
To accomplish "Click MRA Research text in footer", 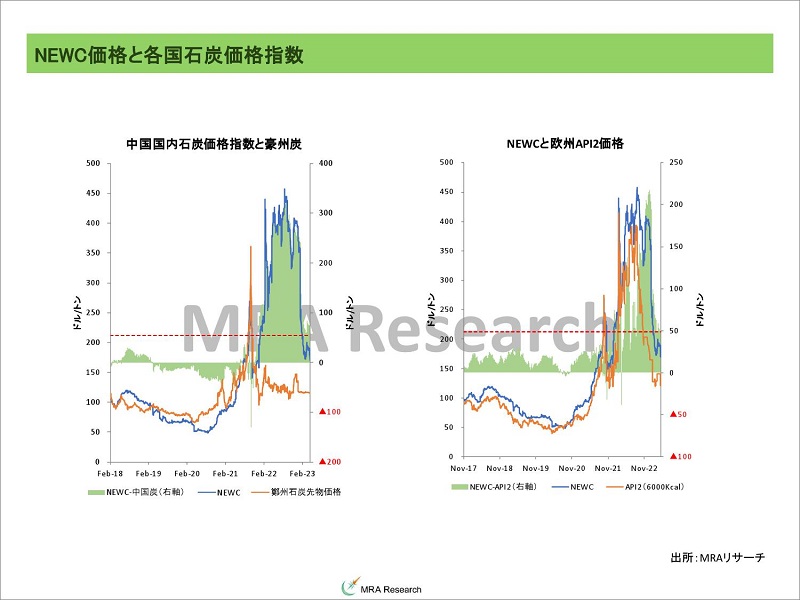I will pos(390,589).
